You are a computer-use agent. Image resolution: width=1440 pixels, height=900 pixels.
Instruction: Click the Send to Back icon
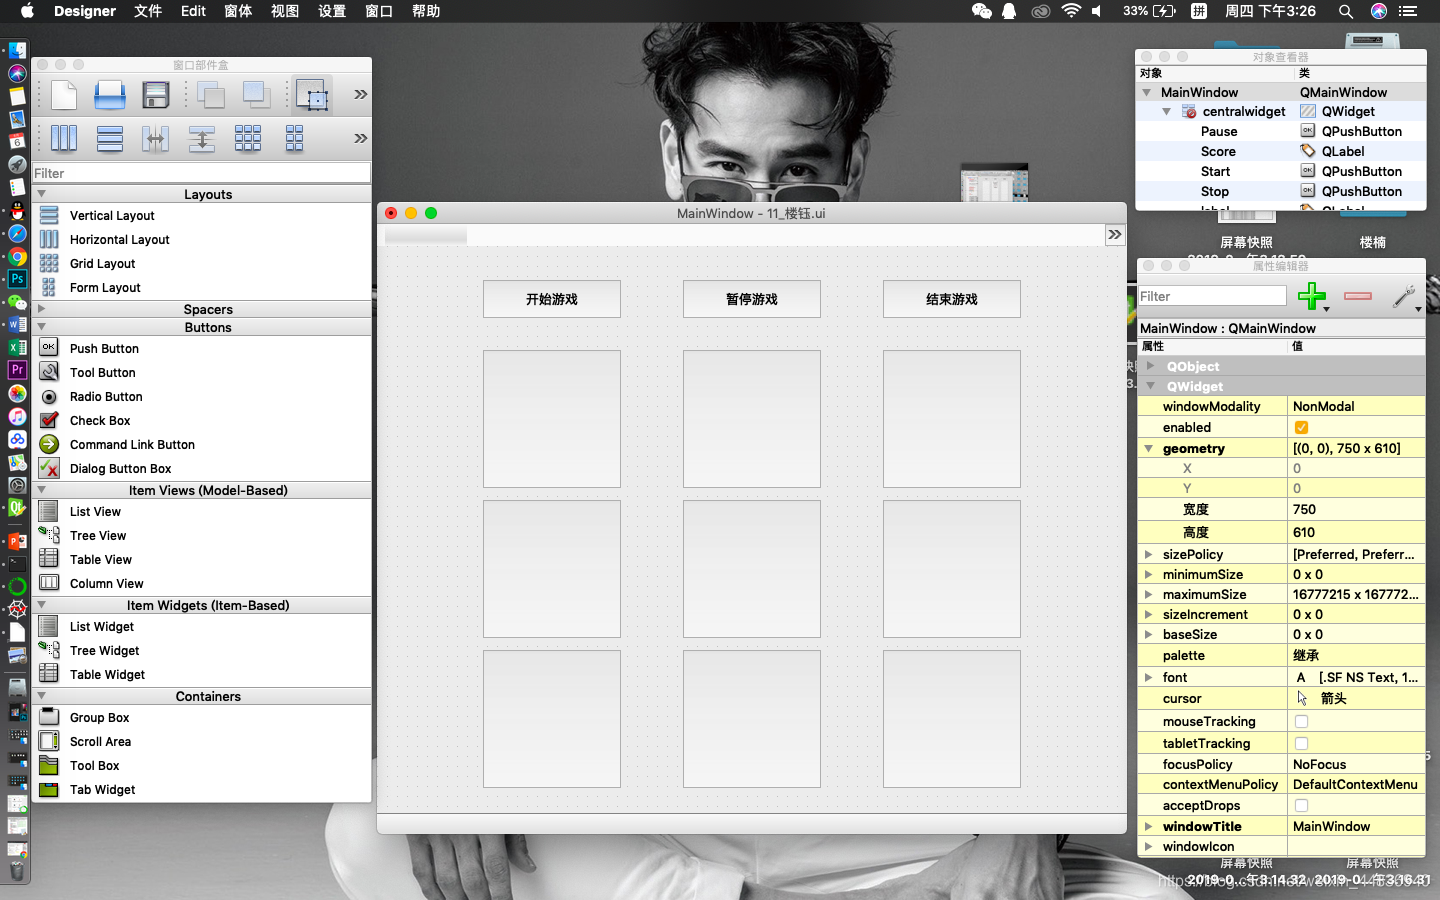tap(210, 95)
